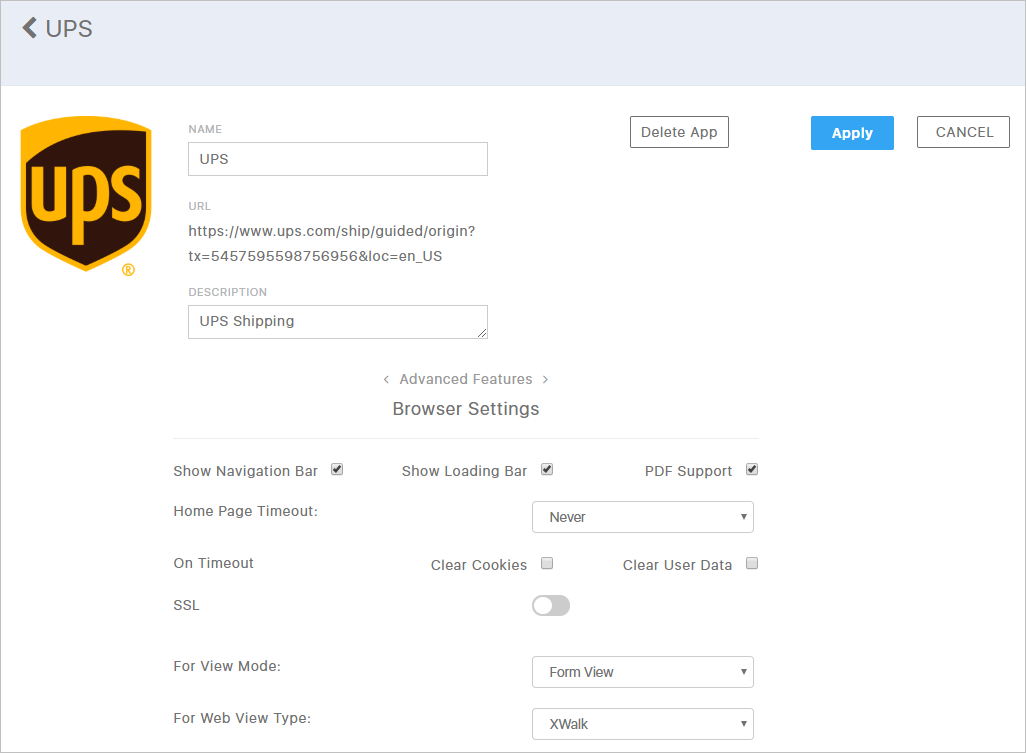Open Home Page Timeout dropdown

[643, 517]
